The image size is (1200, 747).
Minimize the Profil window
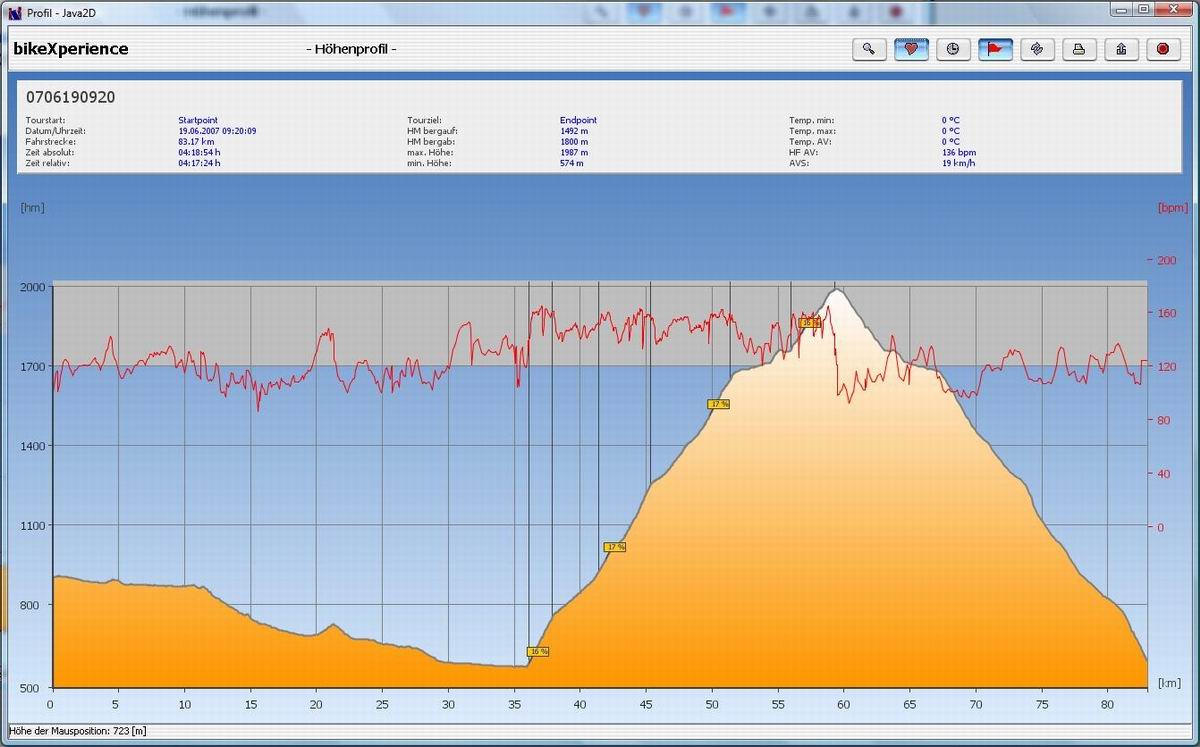point(1123,10)
